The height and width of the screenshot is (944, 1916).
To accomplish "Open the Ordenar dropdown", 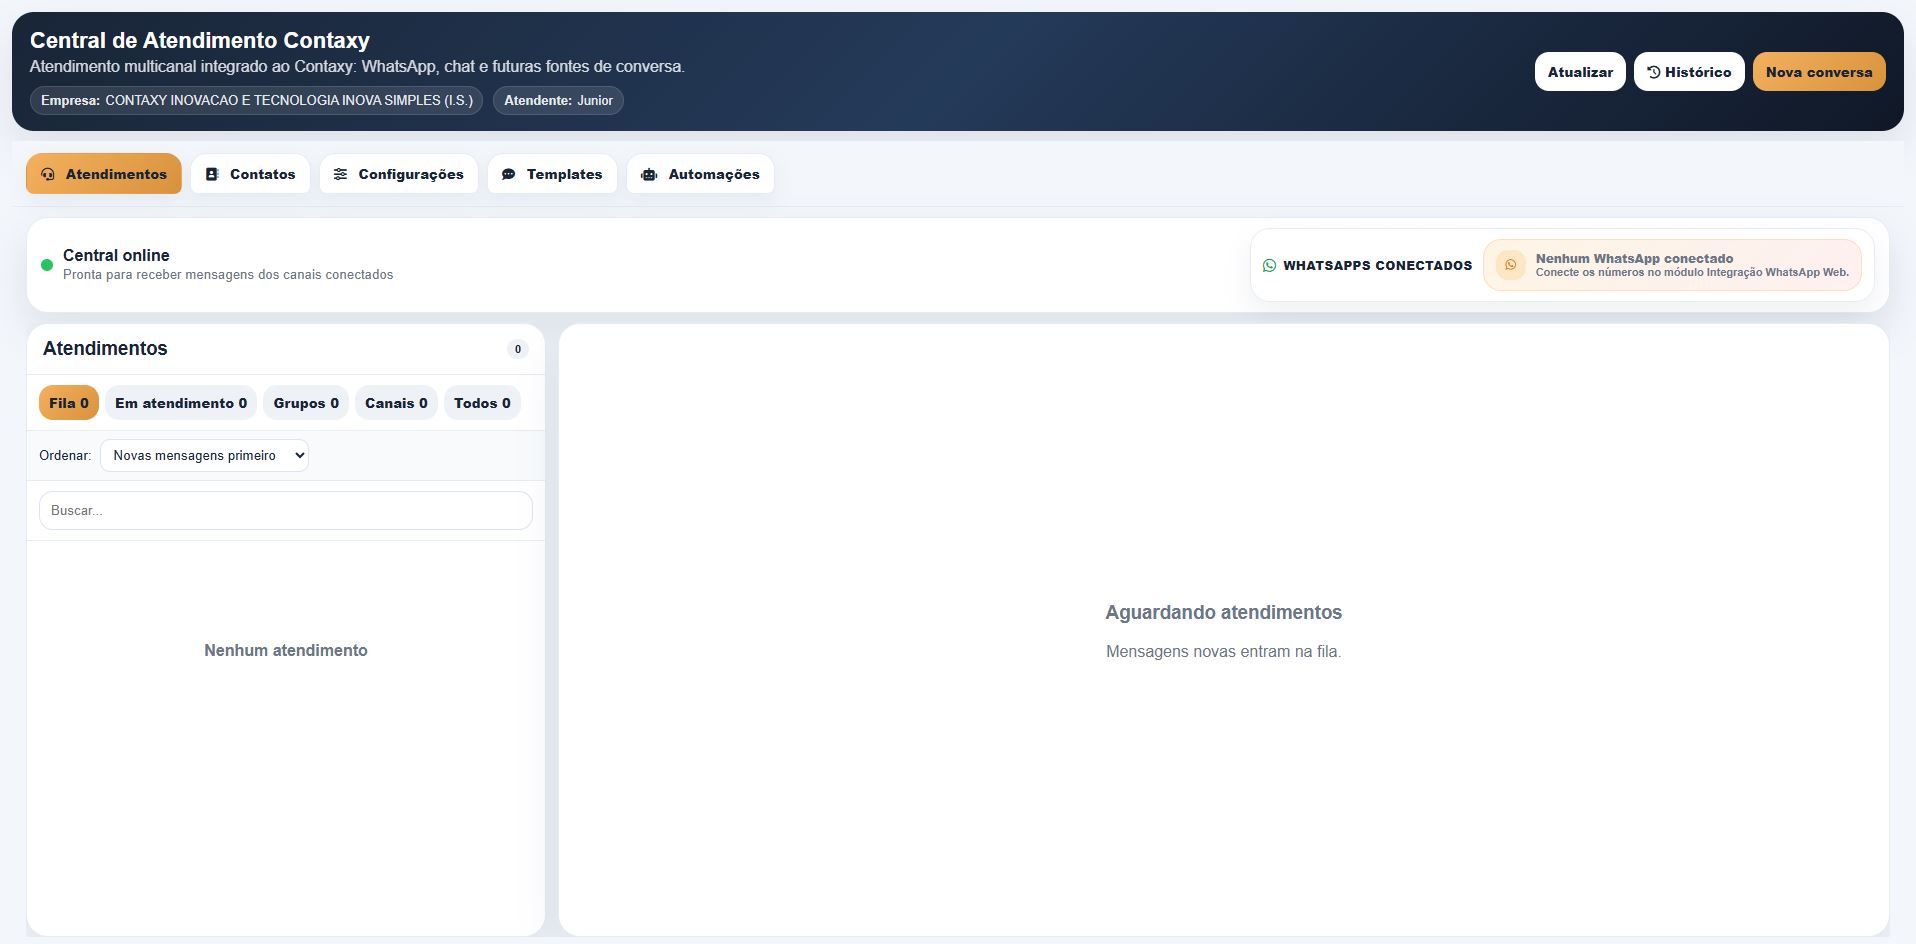I will point(204,455).
